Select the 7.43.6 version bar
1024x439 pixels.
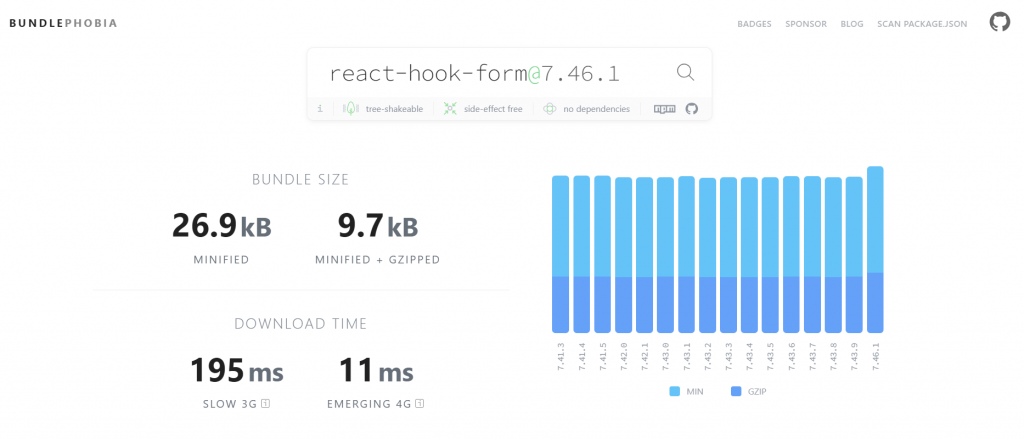pos(792,255)
